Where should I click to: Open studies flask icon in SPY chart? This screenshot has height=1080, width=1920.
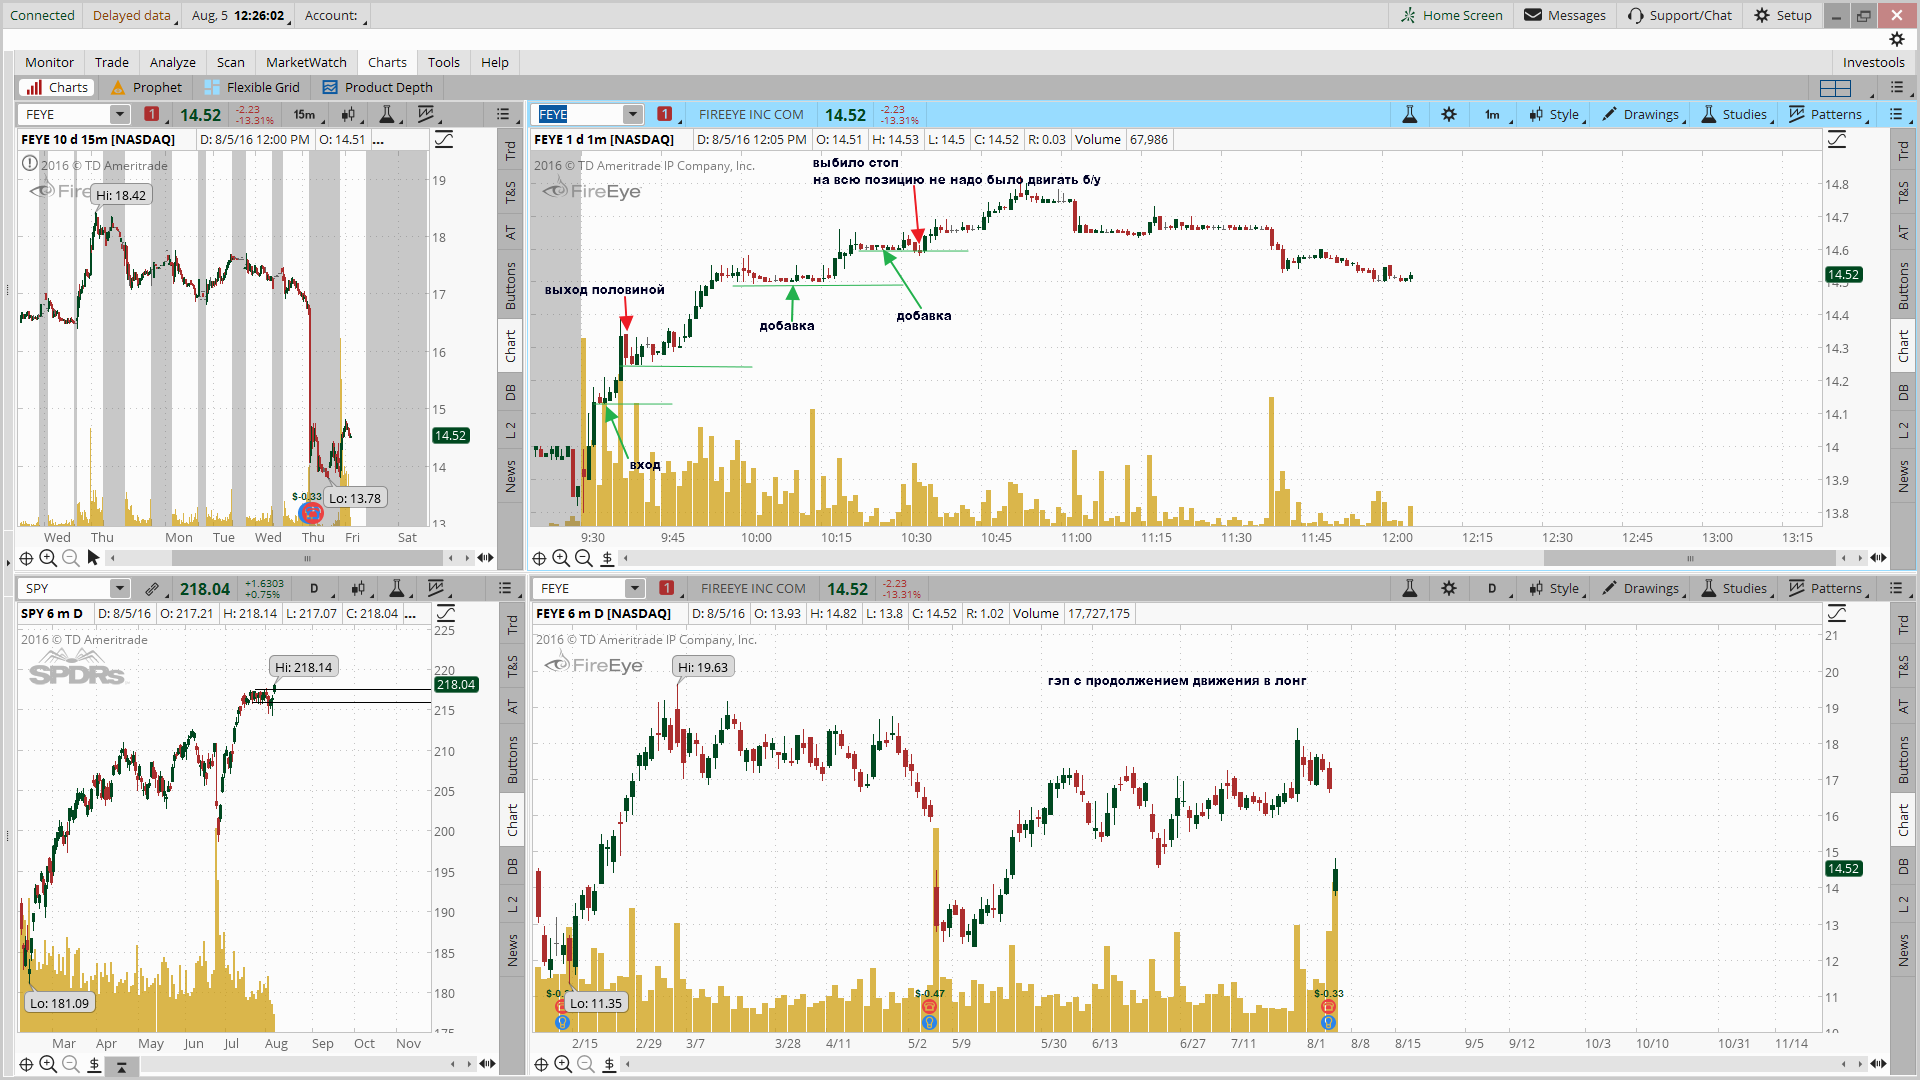coord(397,588)
